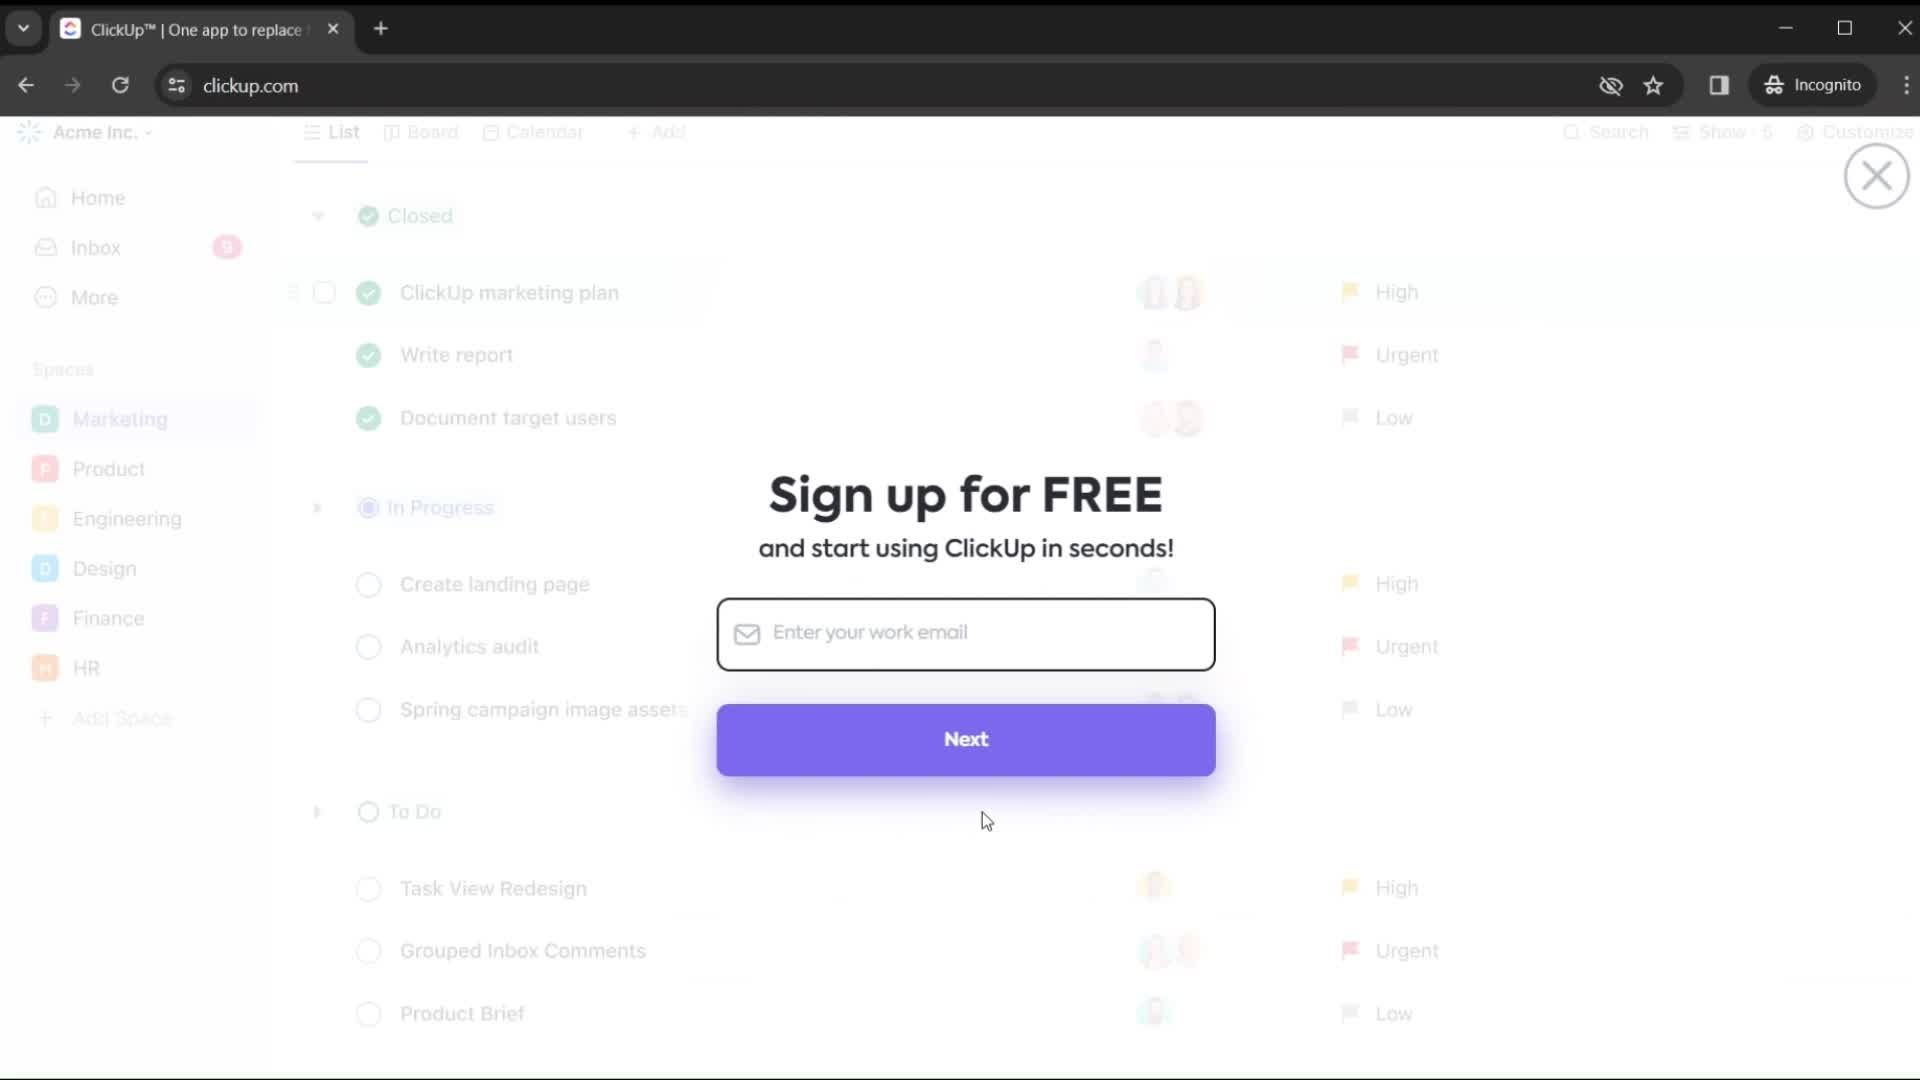Click the Product space icon
Screen dimensions: 1920x1080
45,468
